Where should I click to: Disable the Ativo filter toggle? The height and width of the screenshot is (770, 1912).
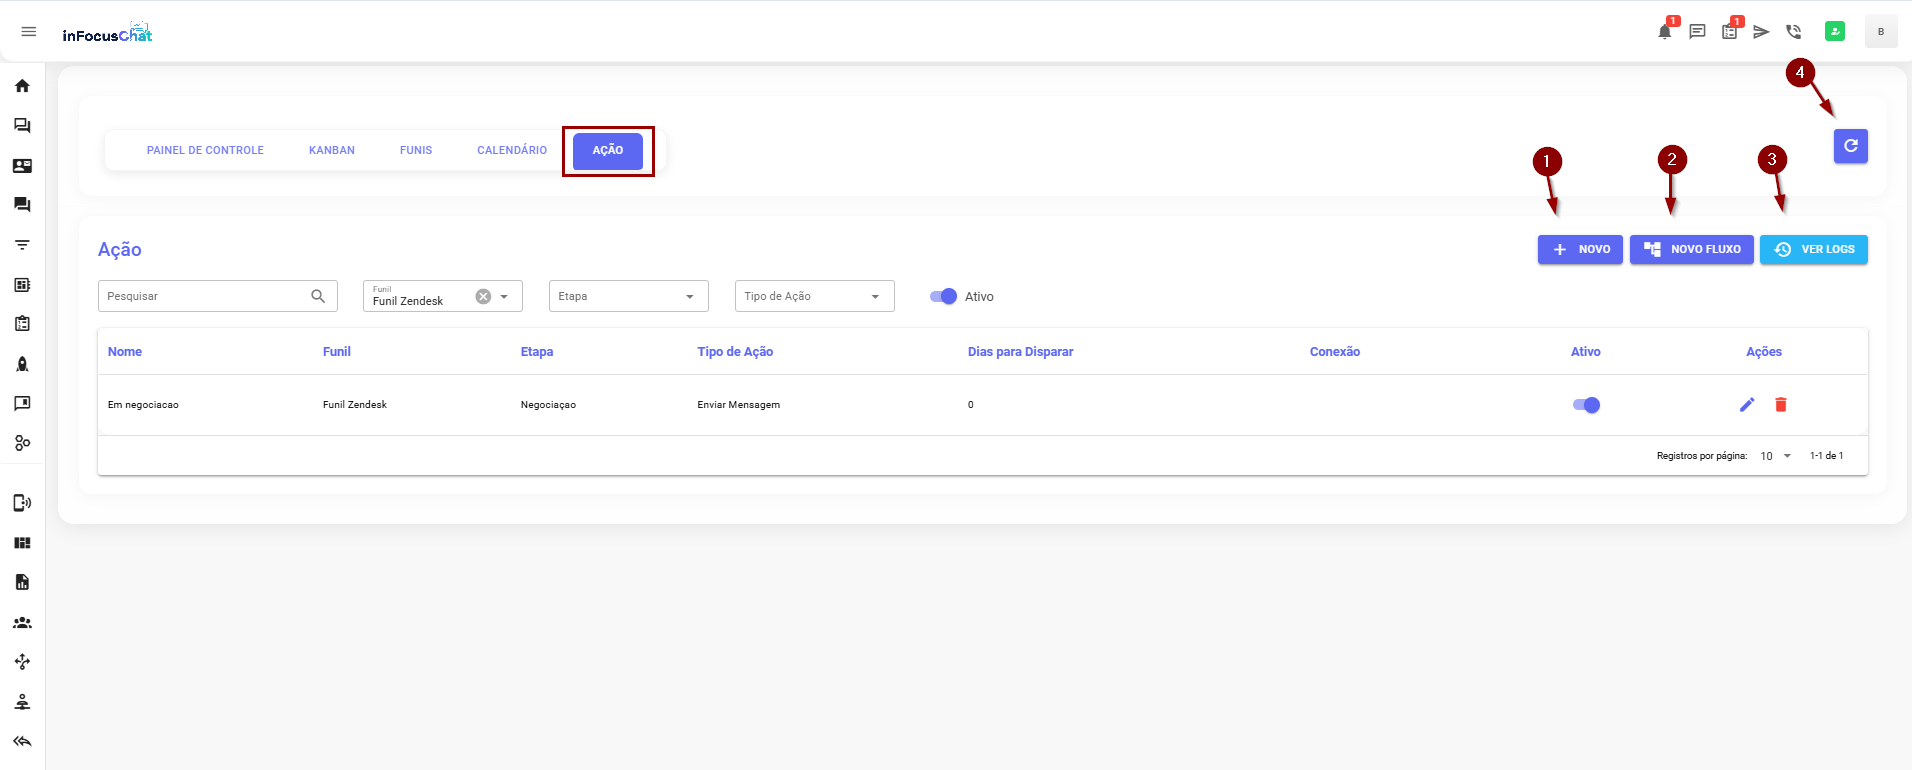943,296
